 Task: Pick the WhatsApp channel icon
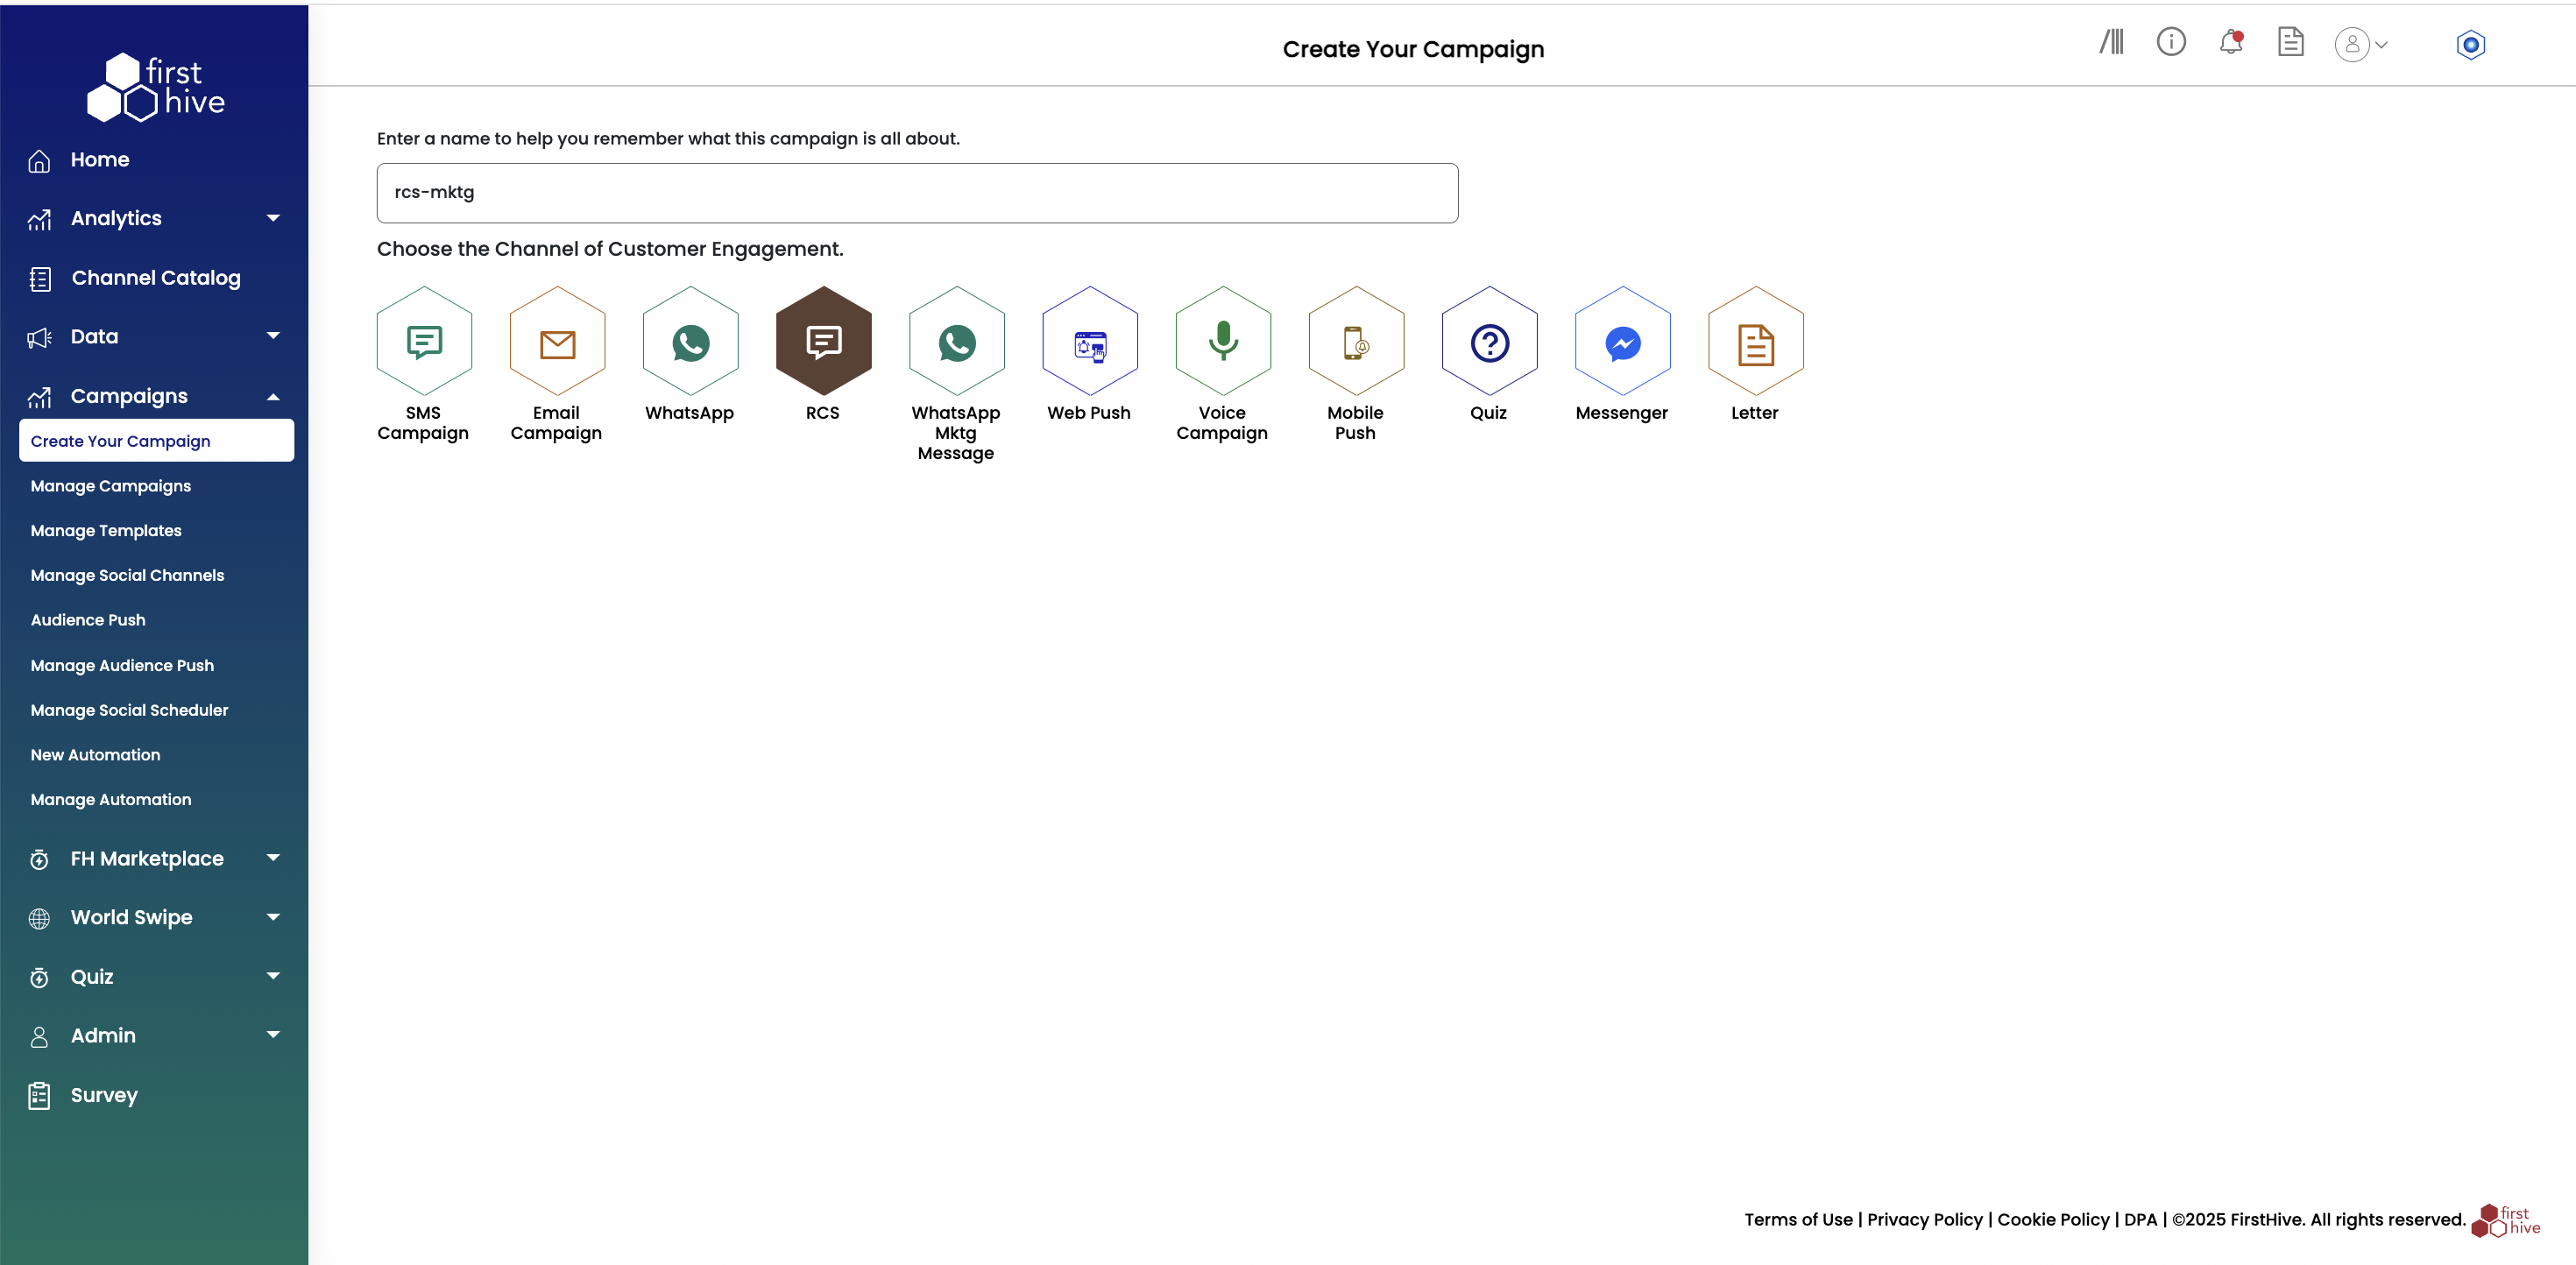690,341
